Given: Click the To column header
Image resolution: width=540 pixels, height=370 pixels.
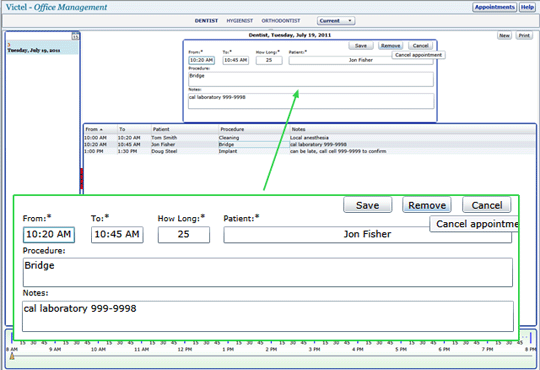Looking at the screenshot, I should [x=134, y=129].
